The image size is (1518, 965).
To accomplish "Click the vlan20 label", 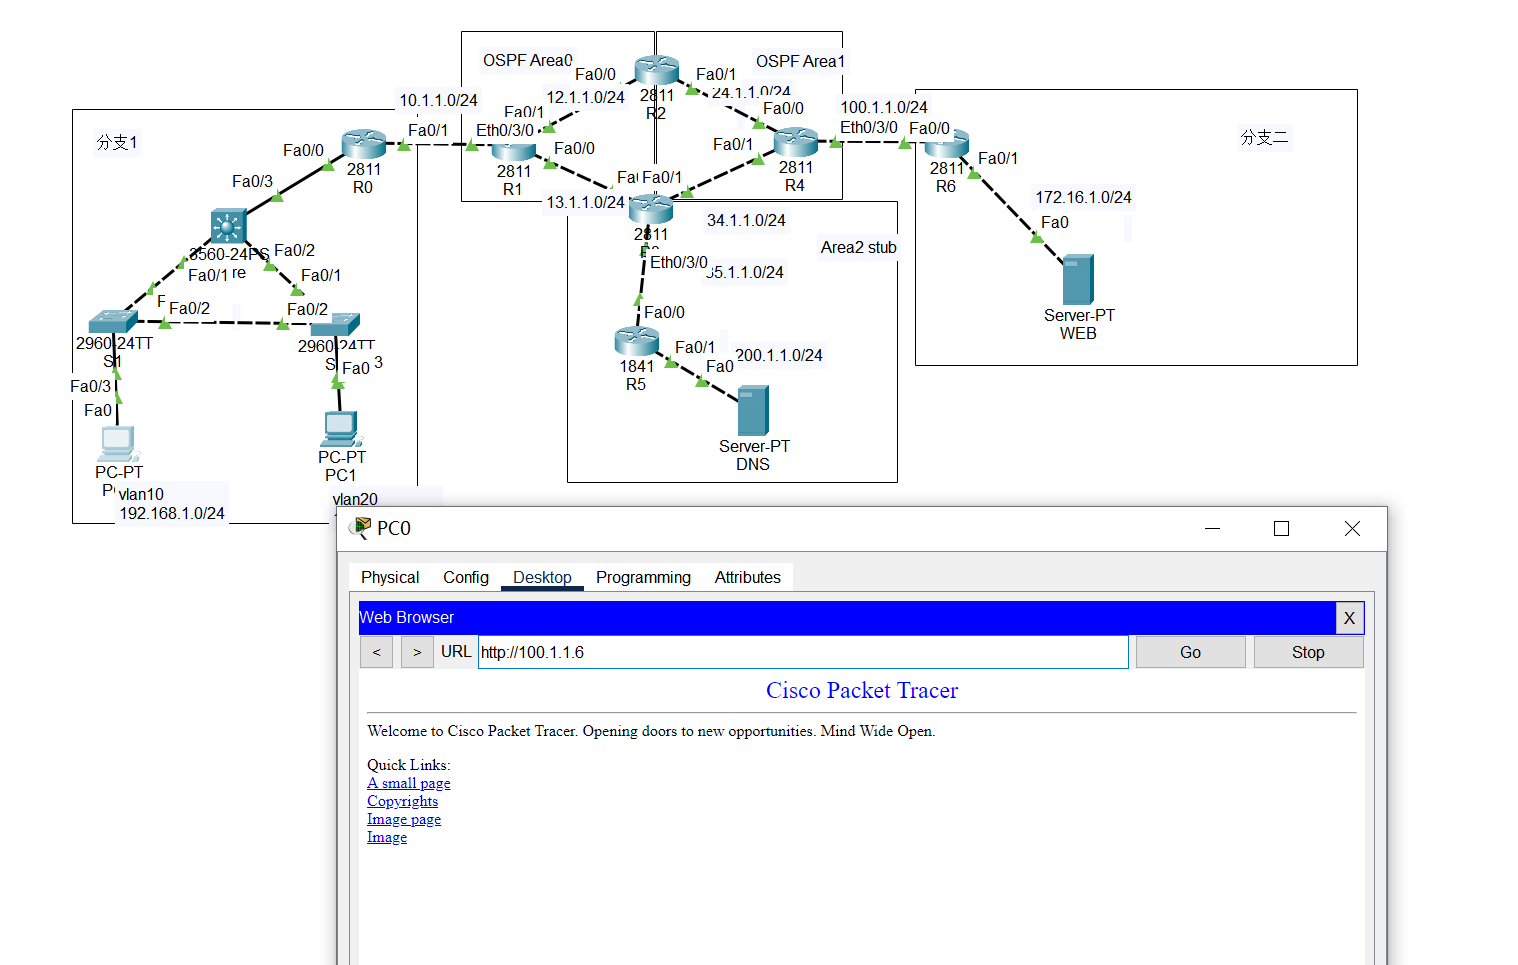I will [355, 499].
